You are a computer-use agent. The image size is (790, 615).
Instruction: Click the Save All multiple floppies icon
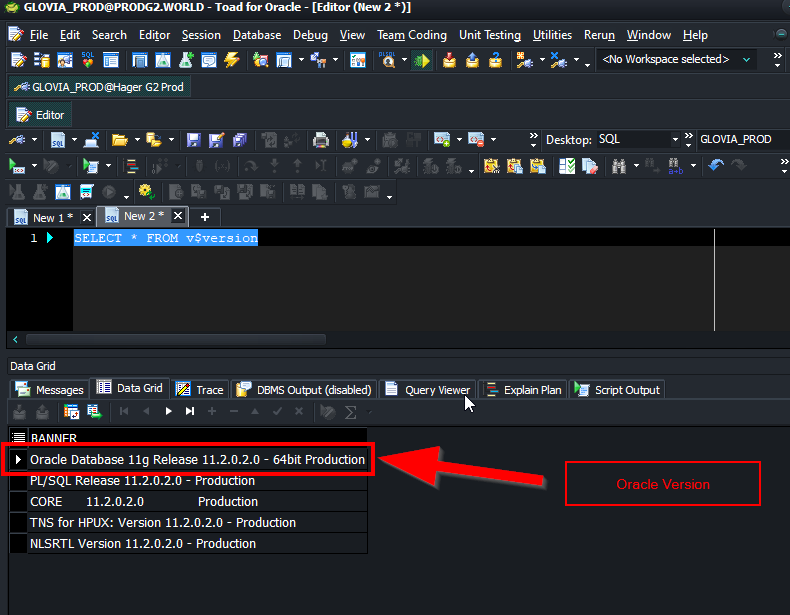240,140
